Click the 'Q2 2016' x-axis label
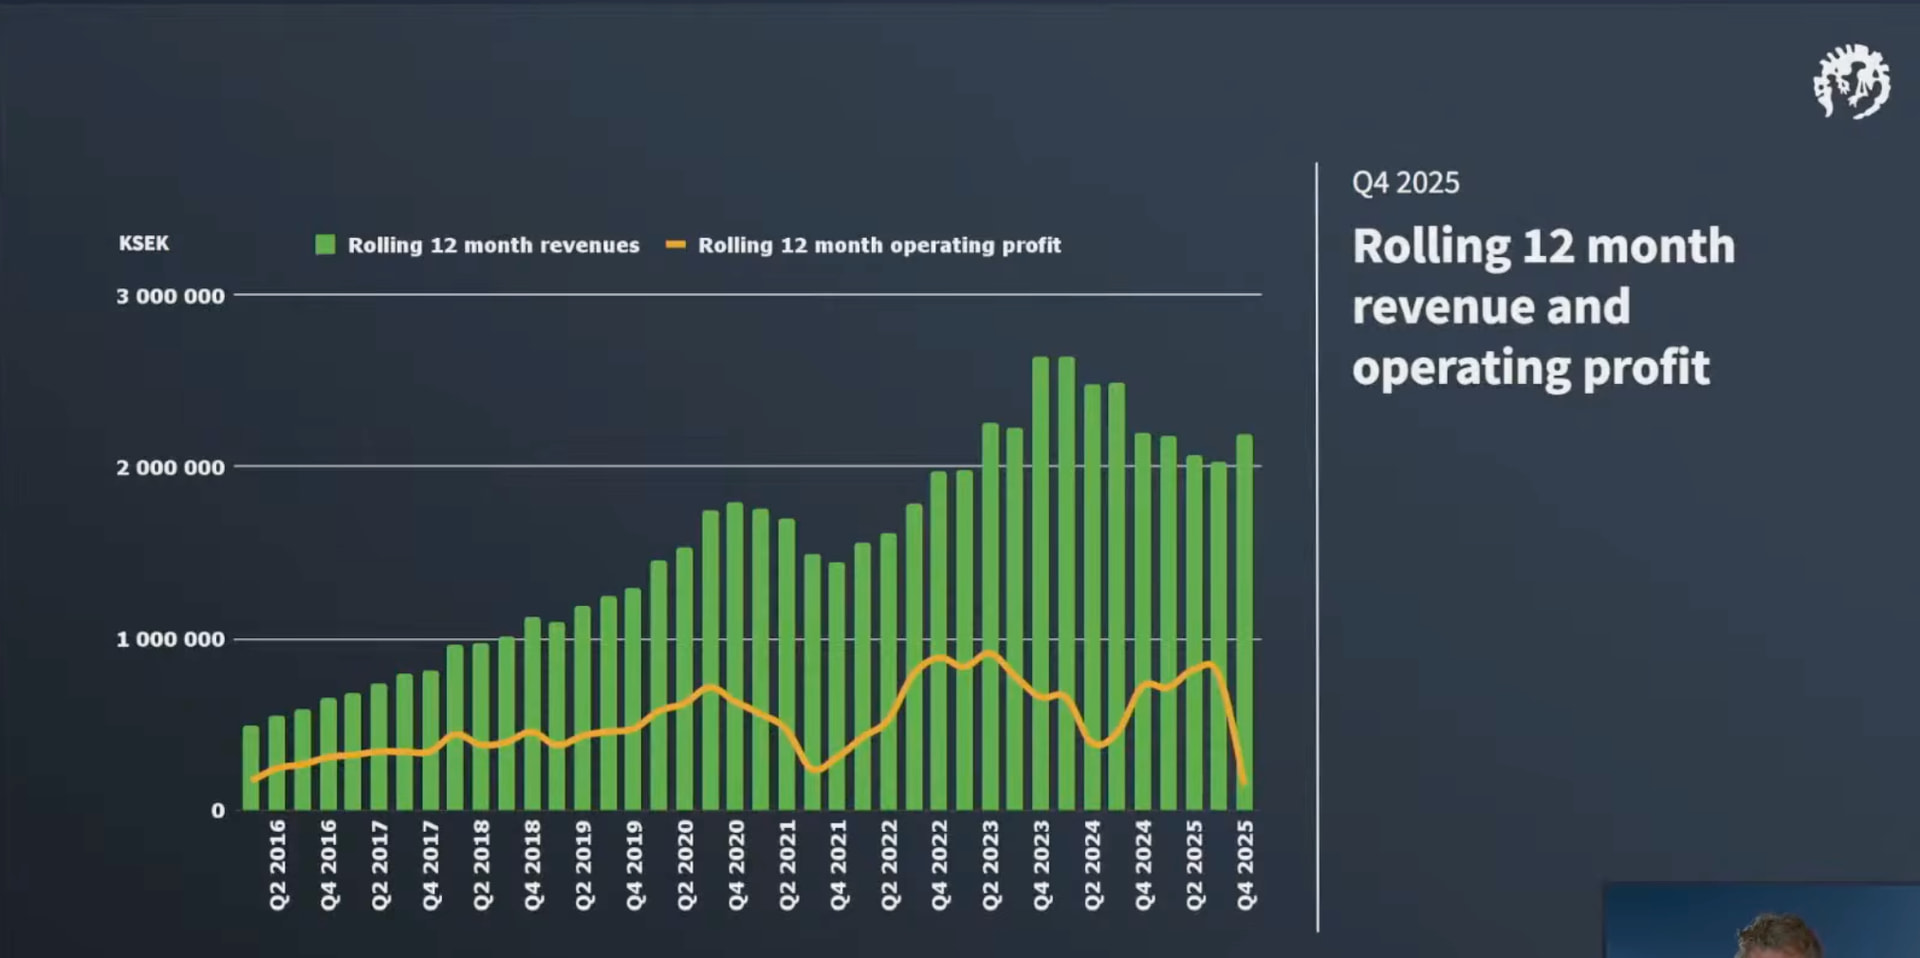1920x958 pixels. [x=277, y=865]
